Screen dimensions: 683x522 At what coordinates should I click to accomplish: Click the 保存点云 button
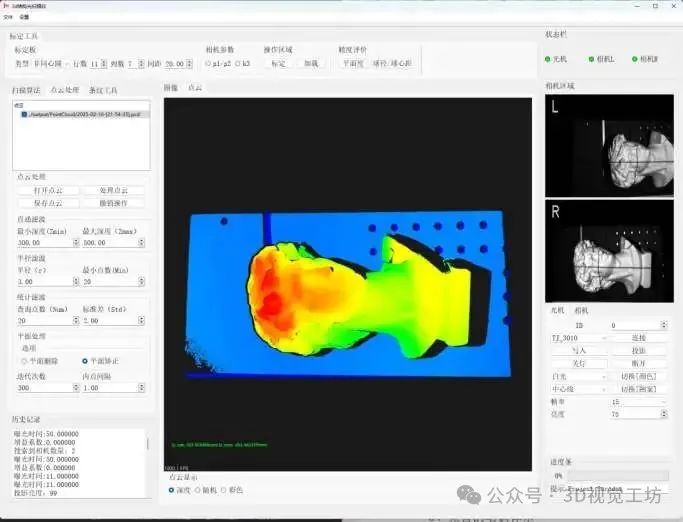(47, 203)
